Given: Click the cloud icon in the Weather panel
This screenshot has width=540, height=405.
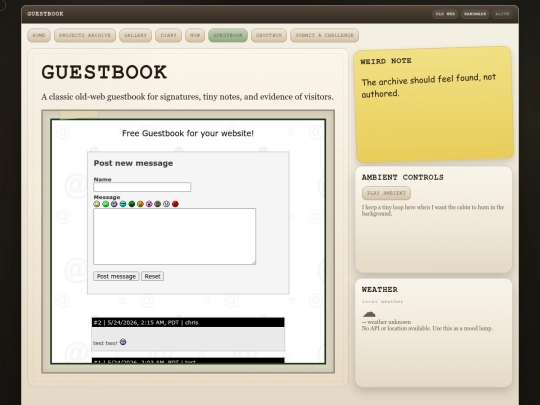Looking at the screenshot, I should pos(369,314).
